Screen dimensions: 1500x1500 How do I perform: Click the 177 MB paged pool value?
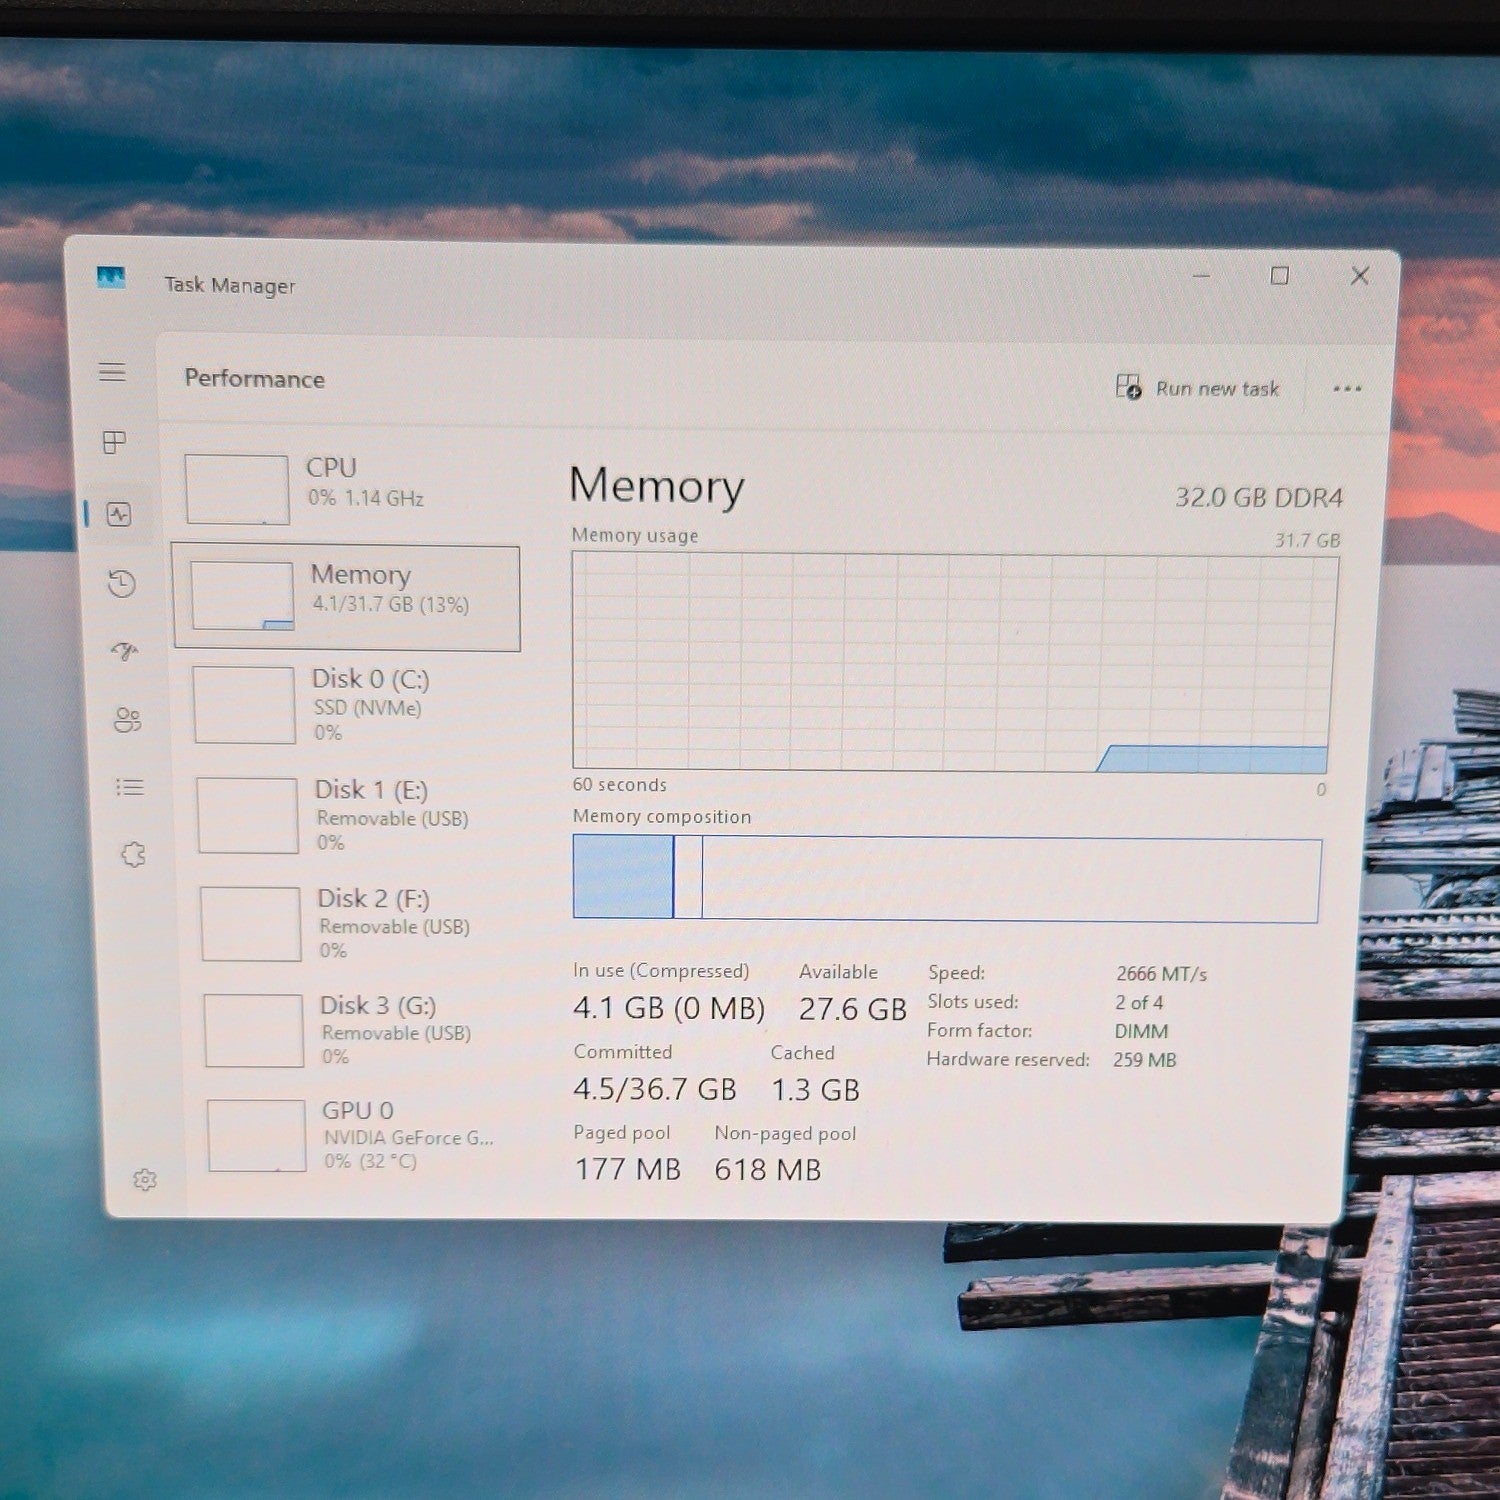pos(628,1169)
